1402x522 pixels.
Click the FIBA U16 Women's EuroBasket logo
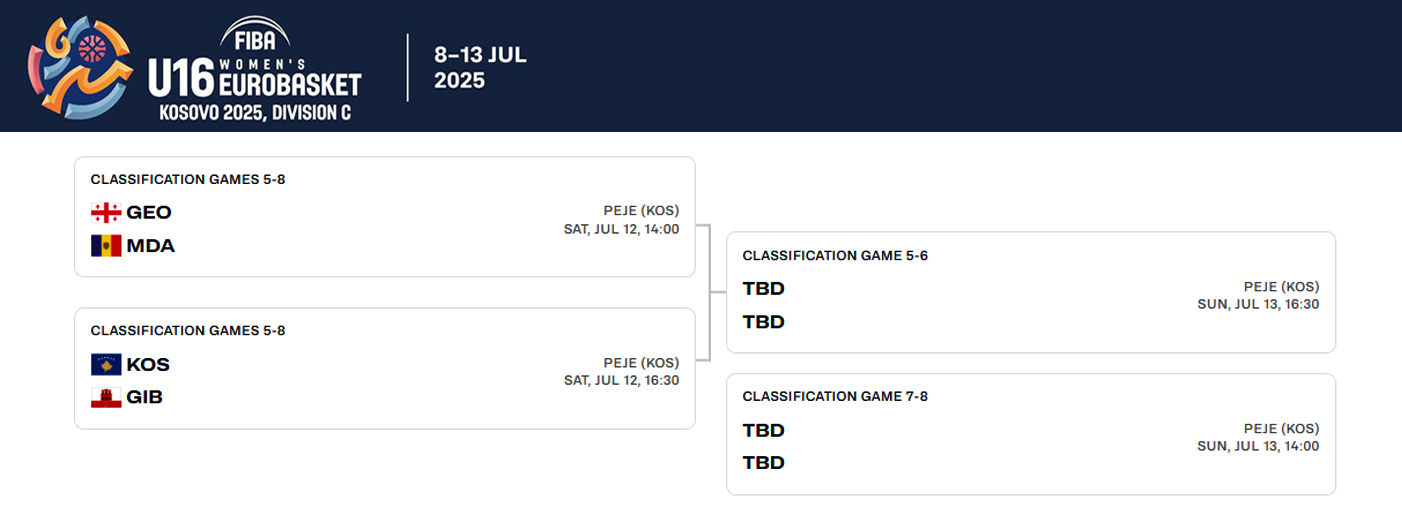195,67
